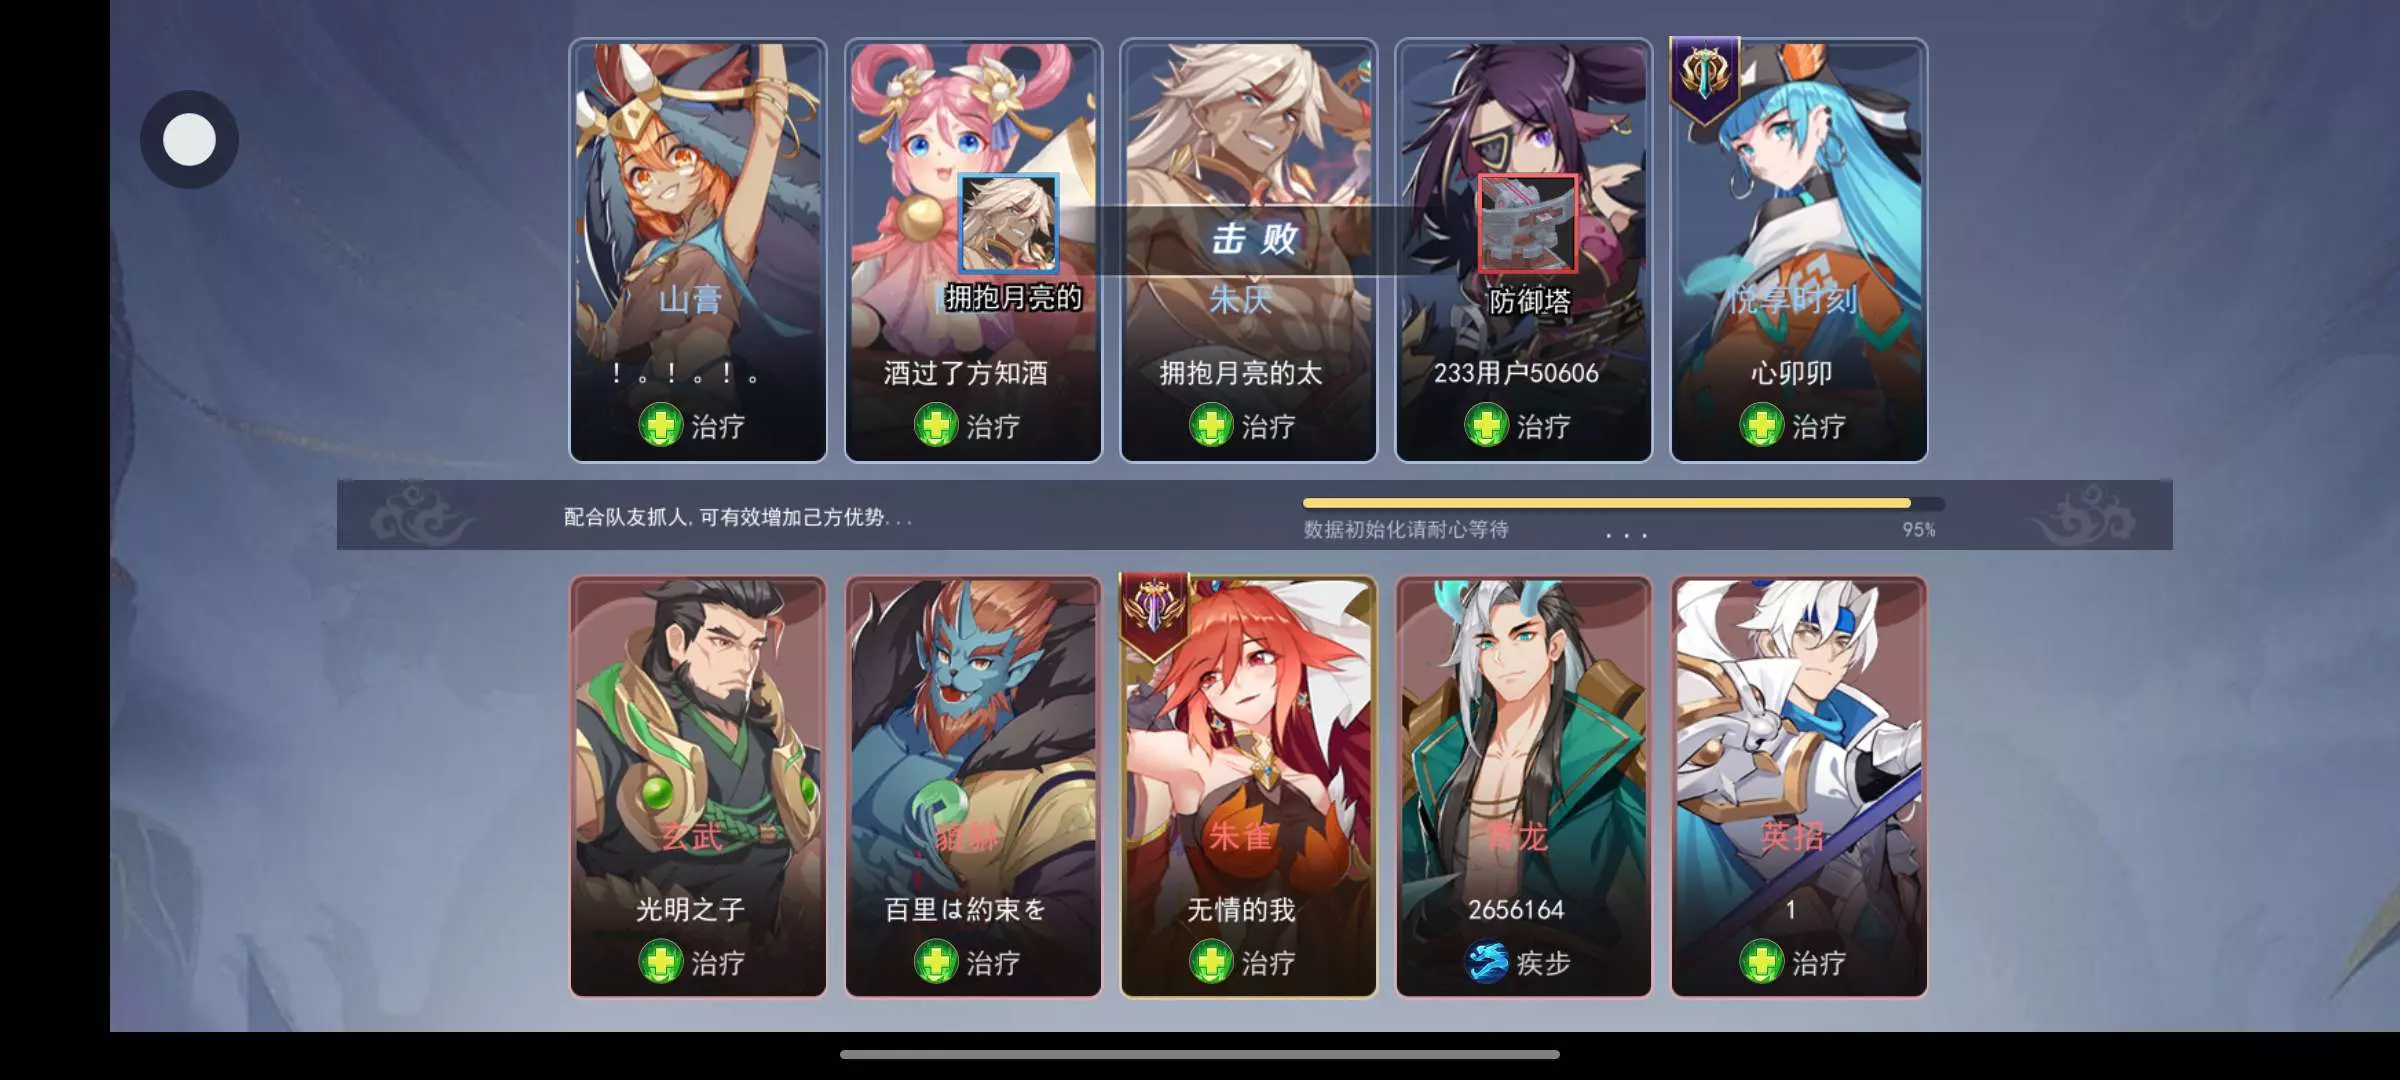Click the purple rank badge on 心卯卯 card
The height and width of the screenshot is (1080, 2400).
pyautogui.click(x=1705, y=80)
